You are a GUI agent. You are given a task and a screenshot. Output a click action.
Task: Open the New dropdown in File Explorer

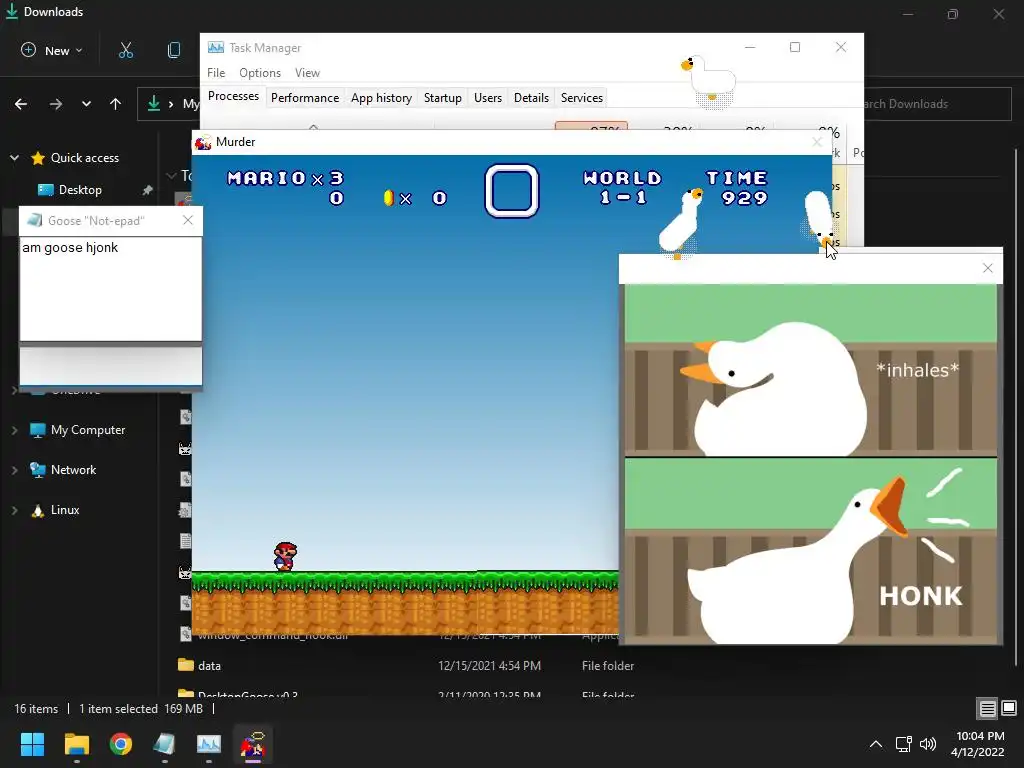(52, 50)
